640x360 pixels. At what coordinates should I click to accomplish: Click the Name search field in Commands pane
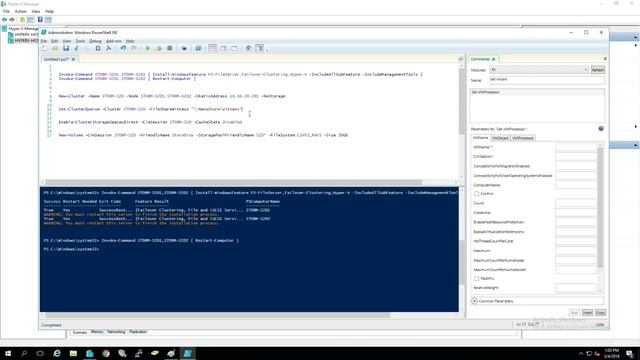click(547, 80)
